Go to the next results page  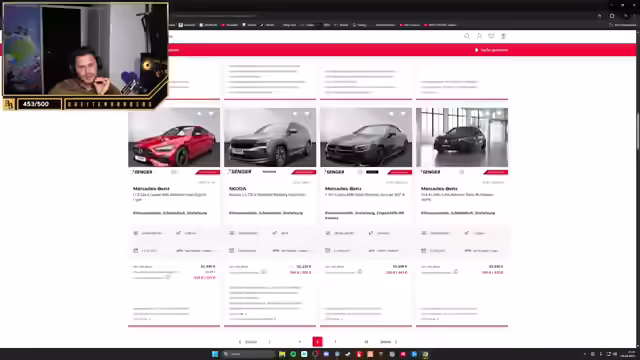389,342
